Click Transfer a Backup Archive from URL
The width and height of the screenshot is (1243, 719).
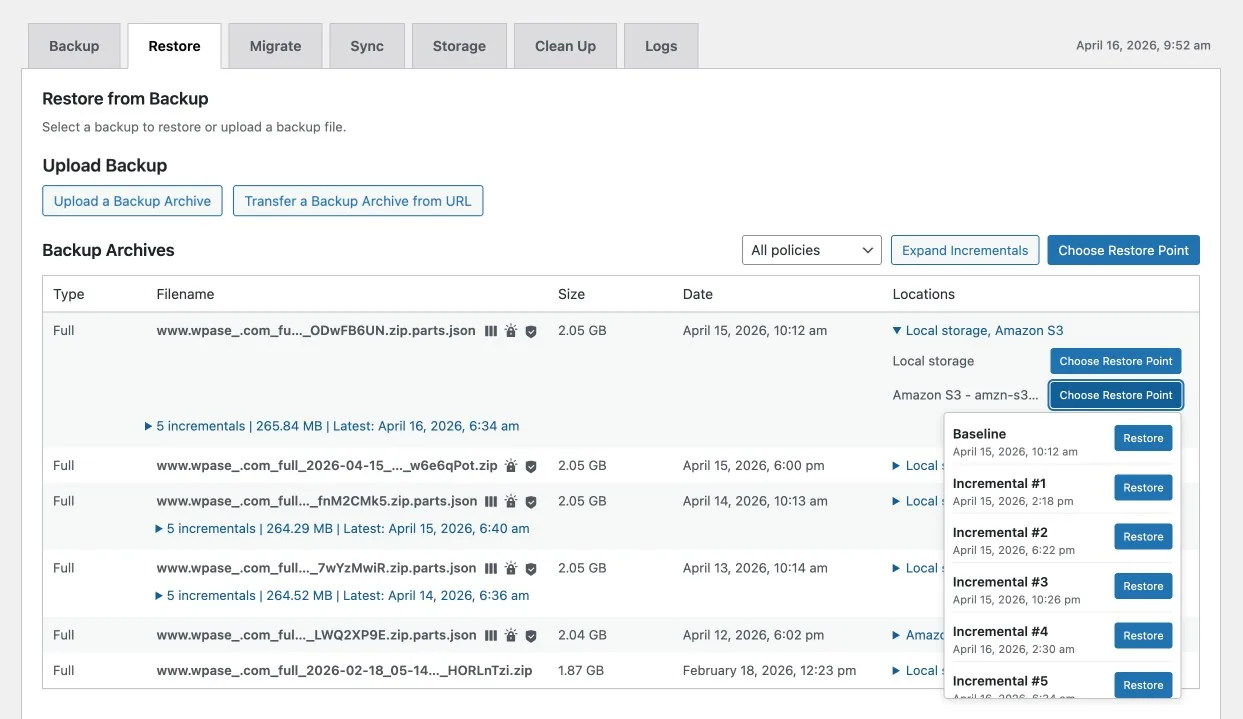pos(358,201)
